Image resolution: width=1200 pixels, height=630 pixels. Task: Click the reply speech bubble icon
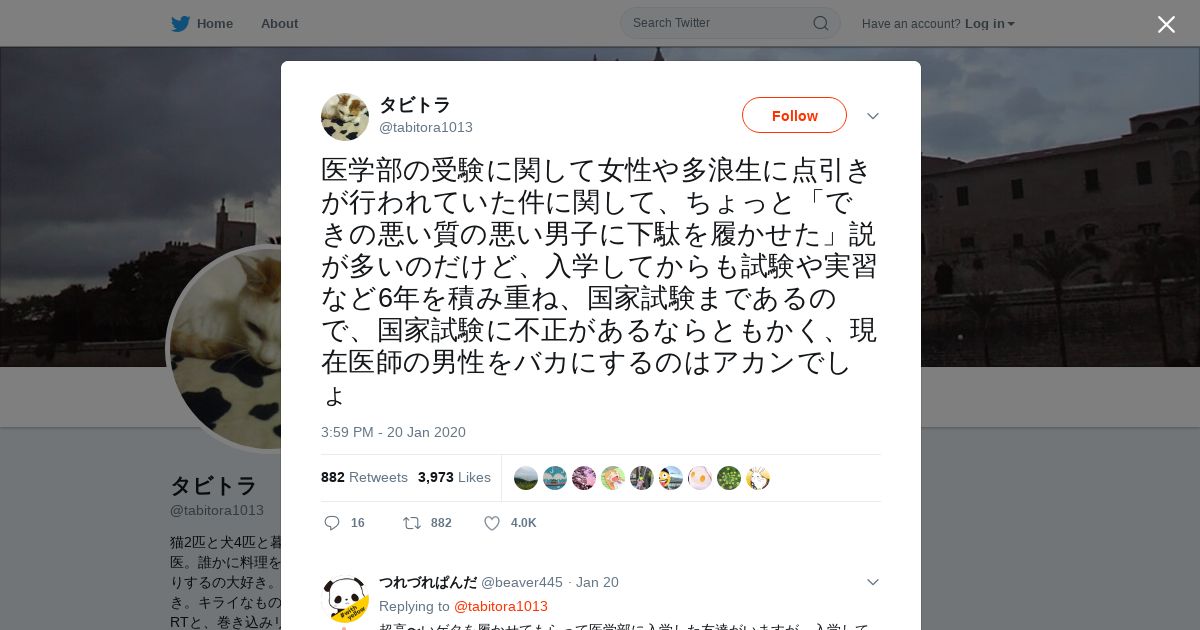pos(332,523)
